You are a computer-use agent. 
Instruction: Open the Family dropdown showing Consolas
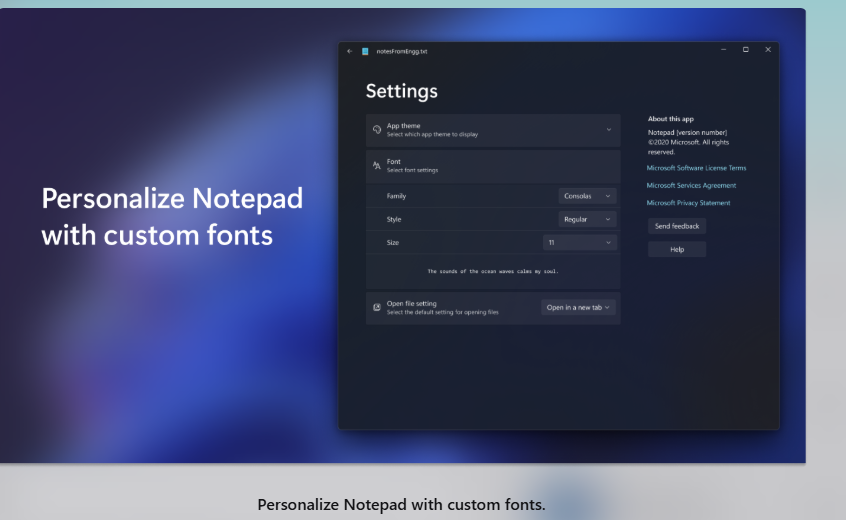(587, 196)
